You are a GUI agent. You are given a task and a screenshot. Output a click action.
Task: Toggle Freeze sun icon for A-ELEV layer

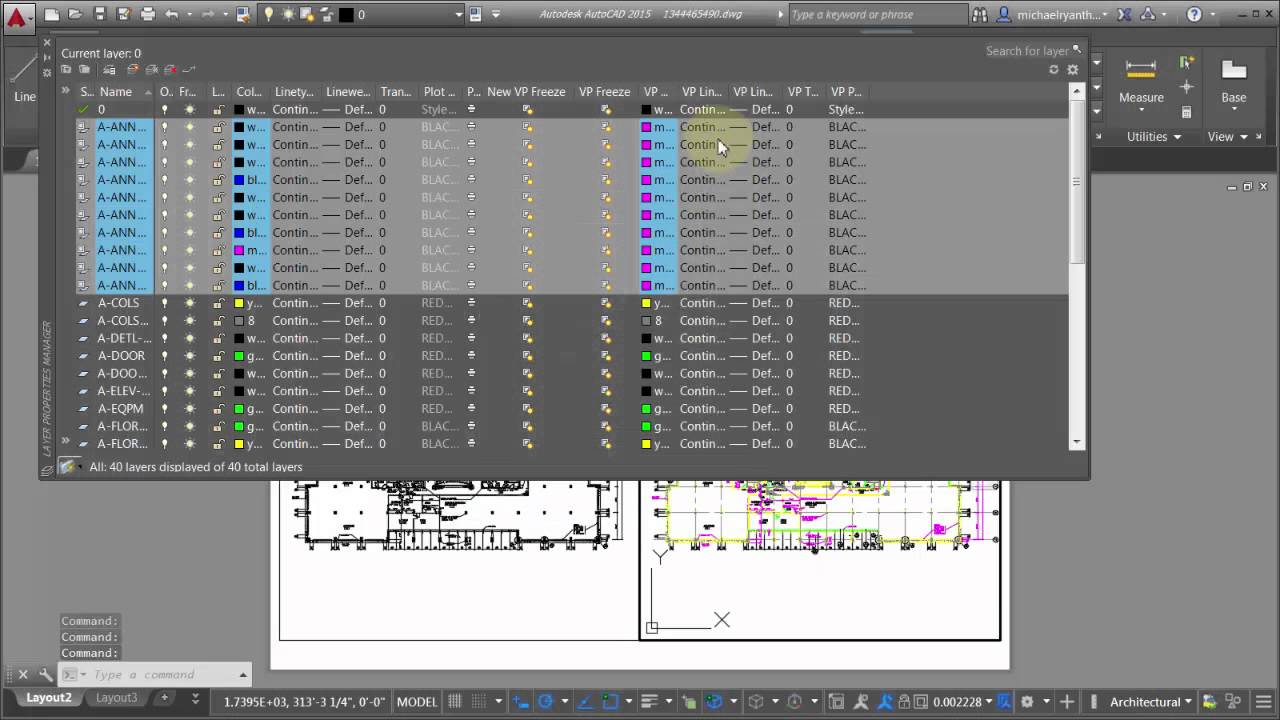189,391
